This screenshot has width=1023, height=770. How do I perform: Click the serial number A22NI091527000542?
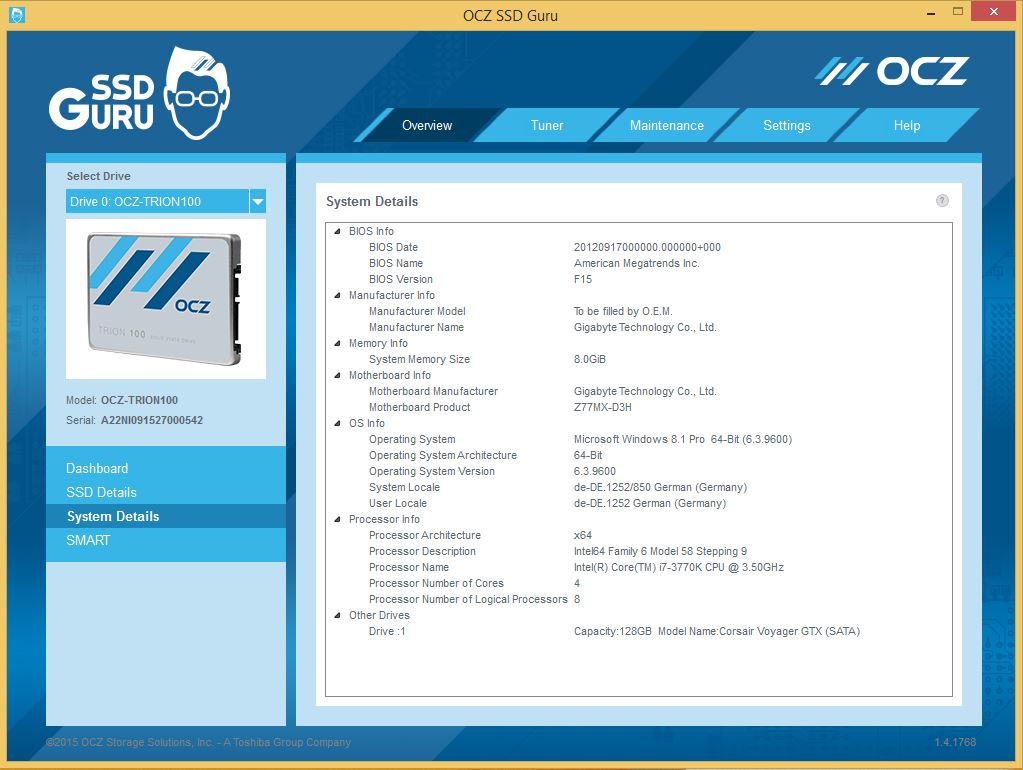coord(151,420)
